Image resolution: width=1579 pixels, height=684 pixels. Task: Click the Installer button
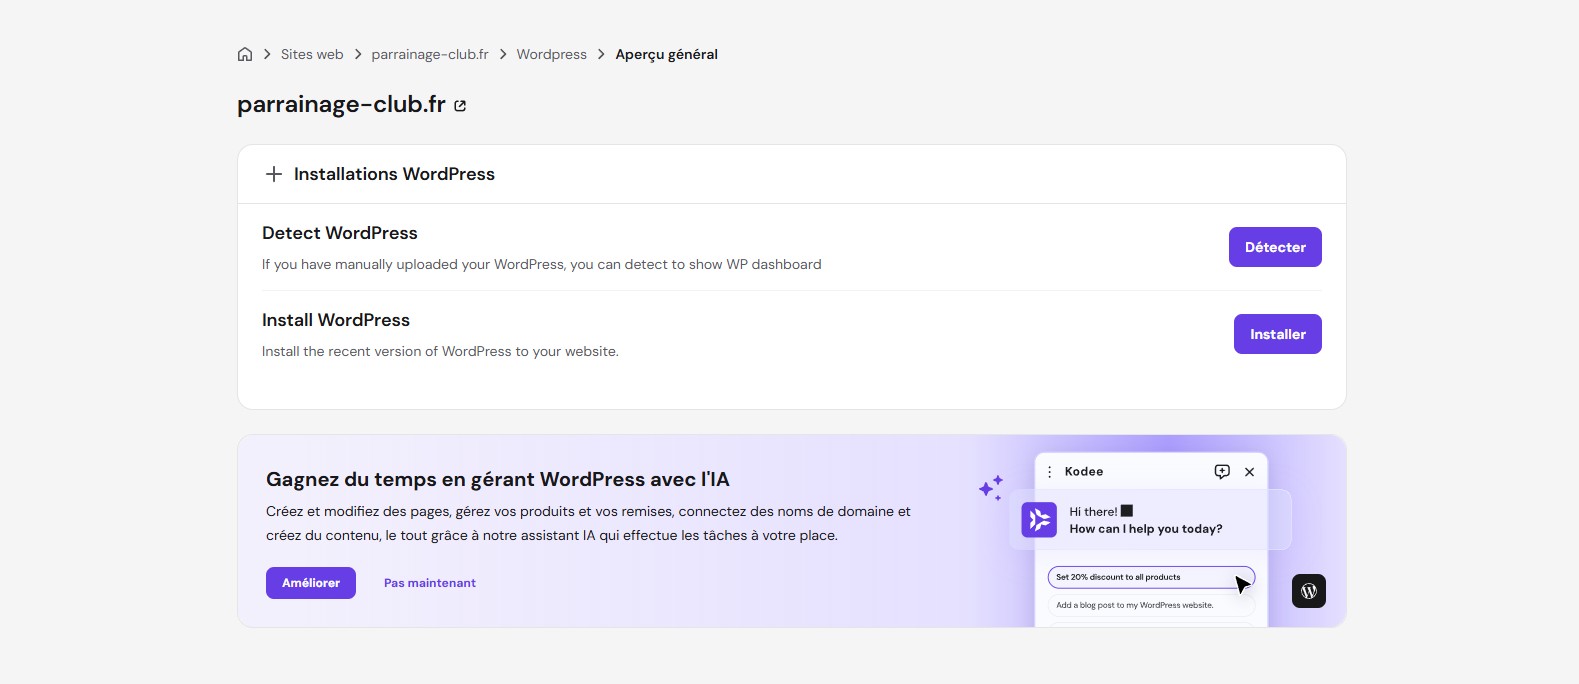pos(1278,334)
